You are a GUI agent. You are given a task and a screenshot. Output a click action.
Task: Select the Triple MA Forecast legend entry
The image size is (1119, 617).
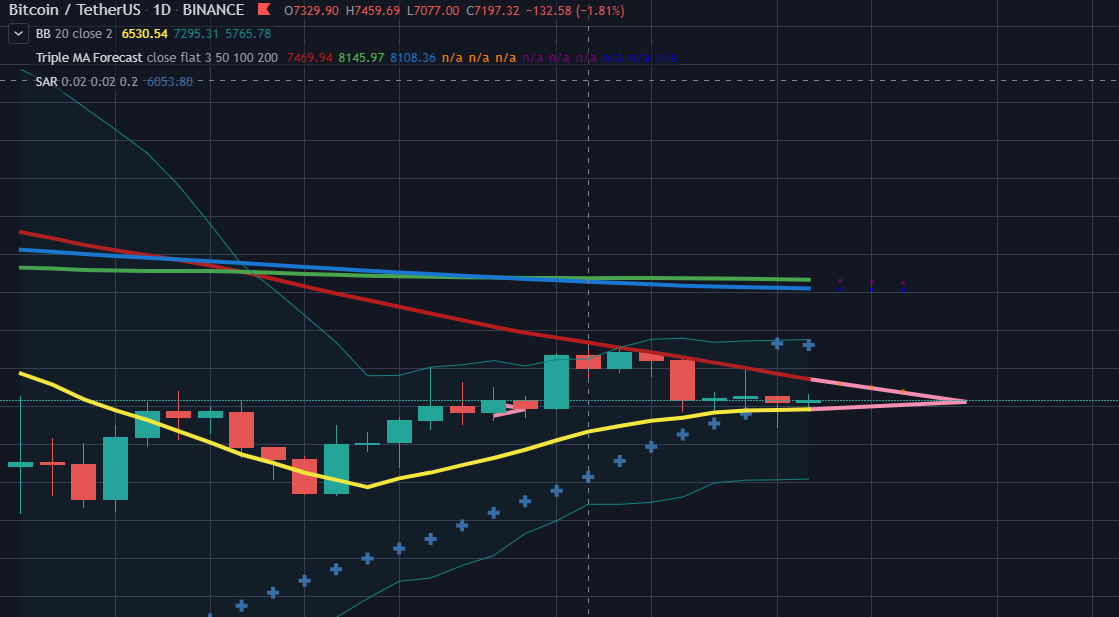click(x=89, y=58)
